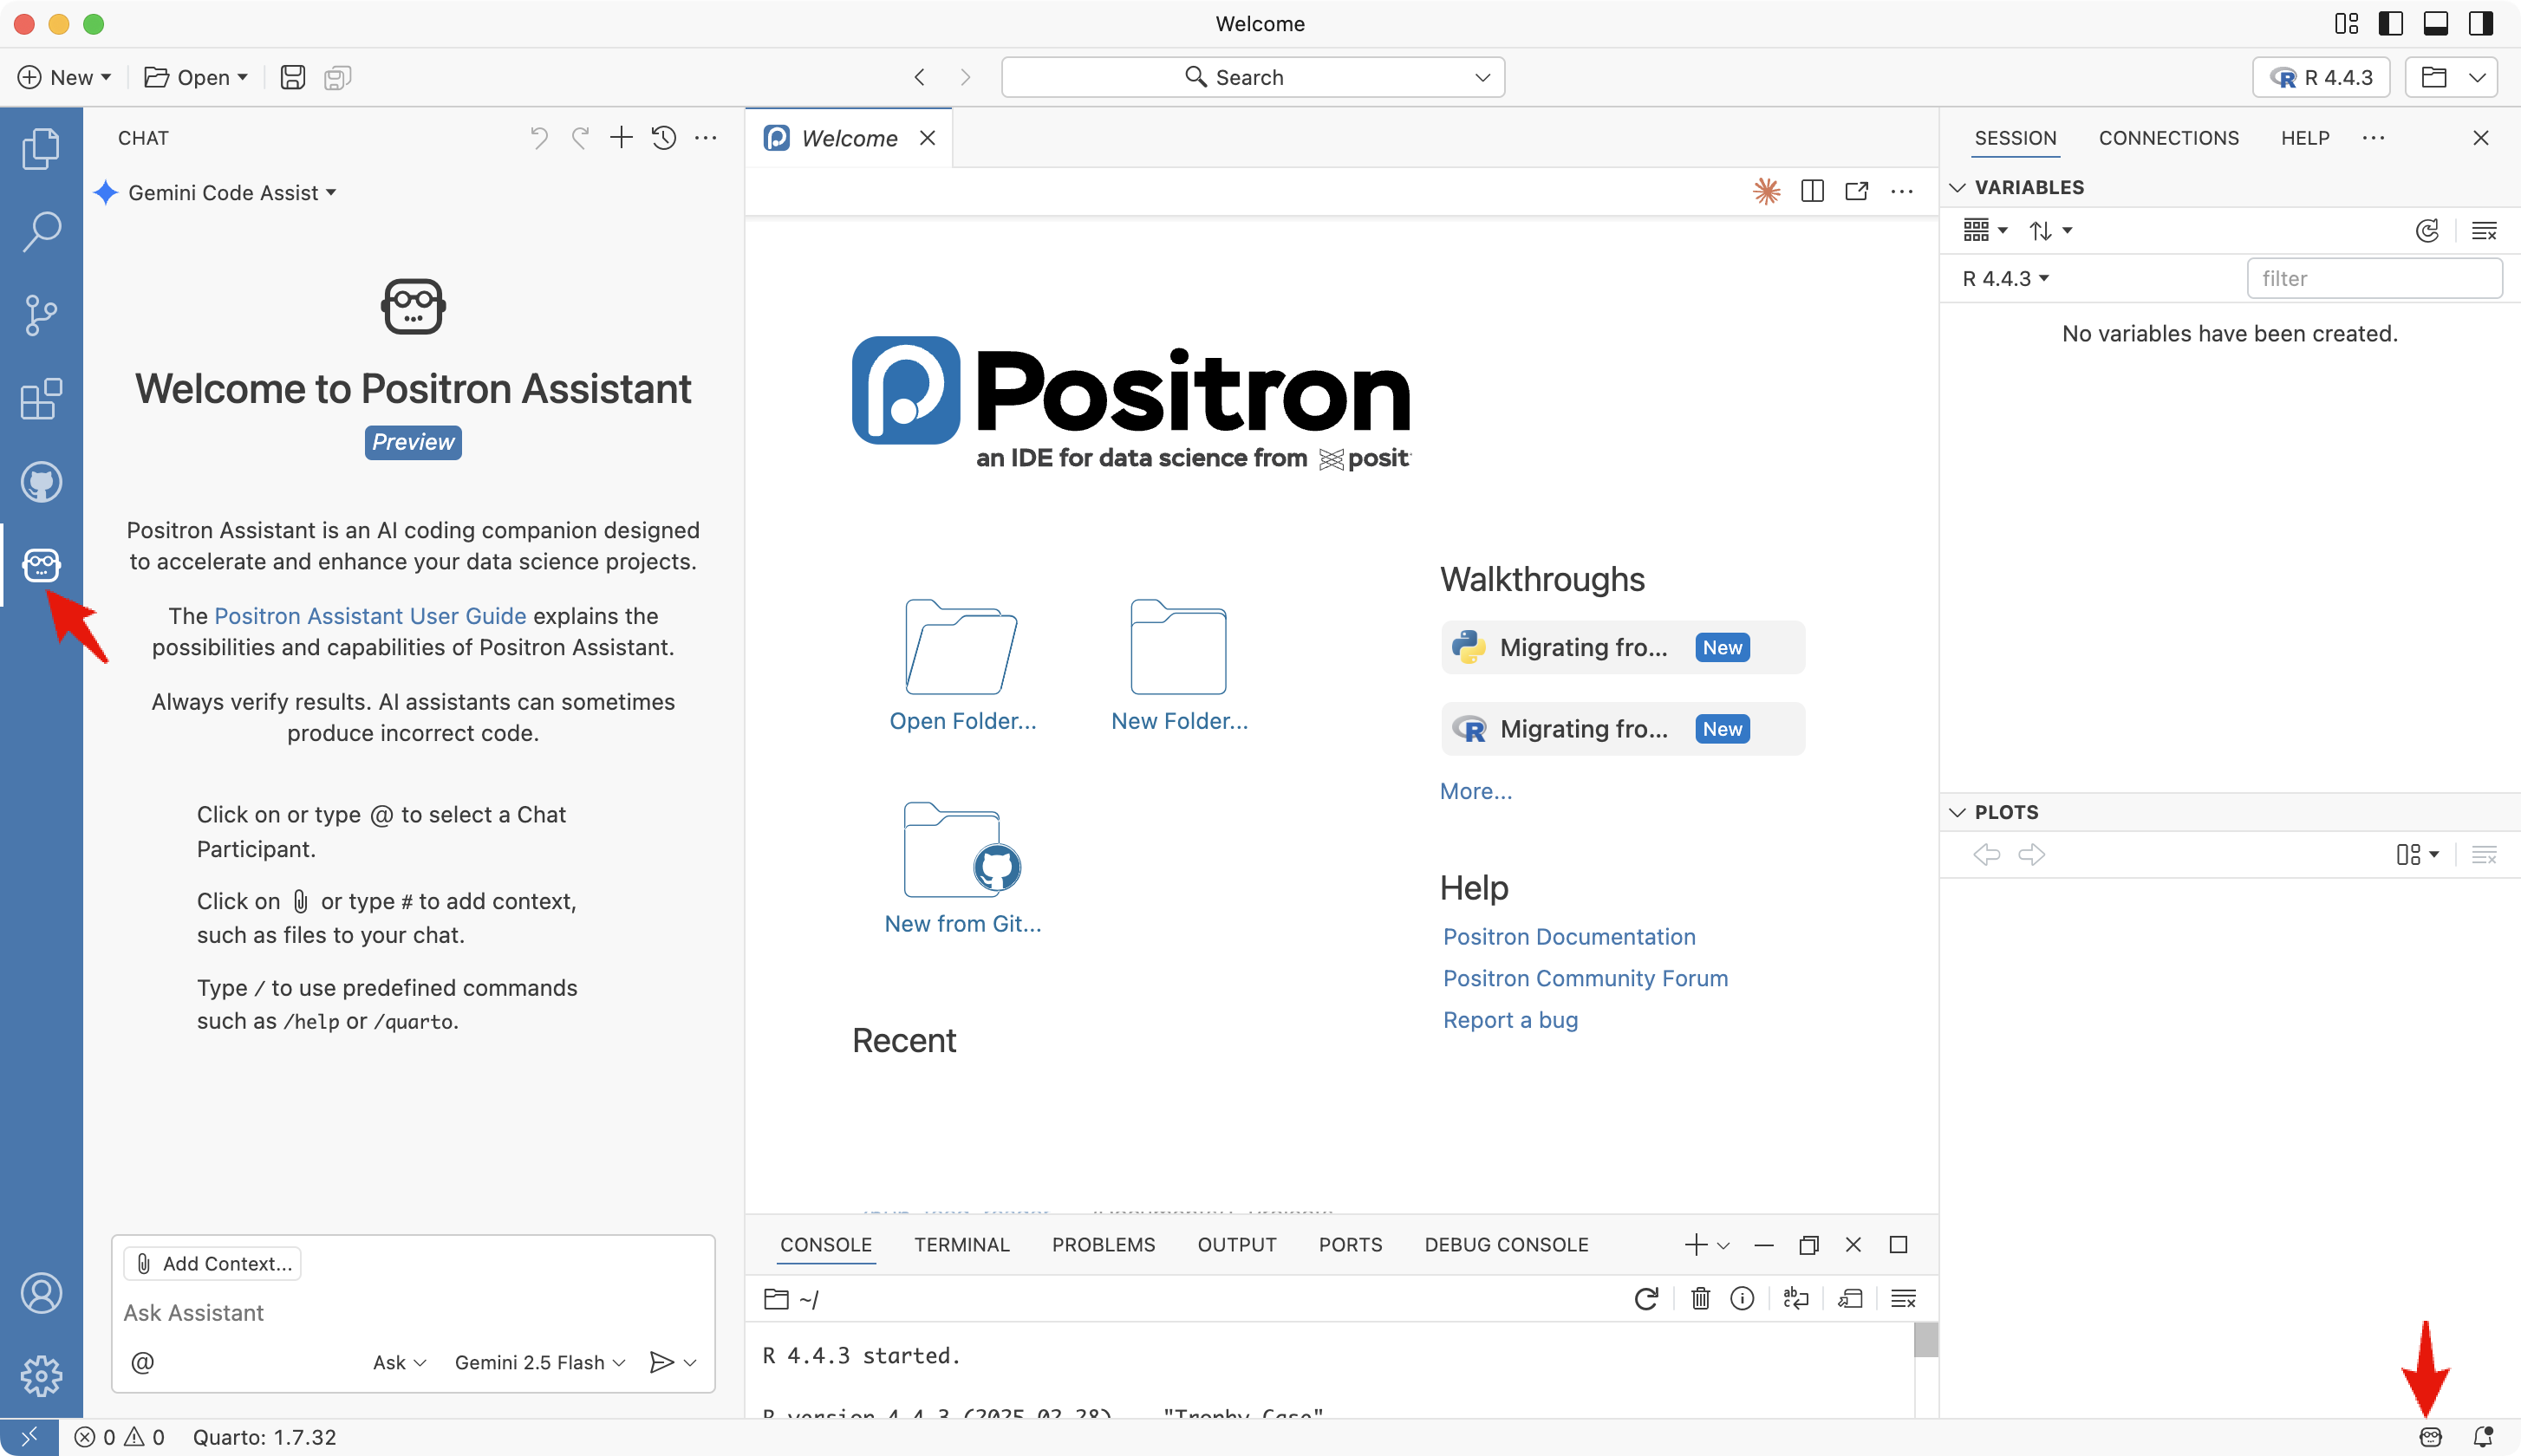Refresh variables in Session panel

tap(2427, 231)
